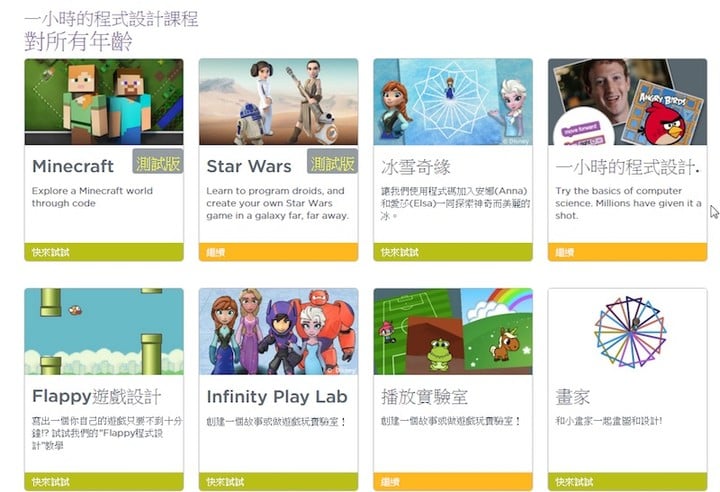Click the Infinity Play Lab character image
The width and height of the screenshot is (720, 492).
tap(278, 331)
